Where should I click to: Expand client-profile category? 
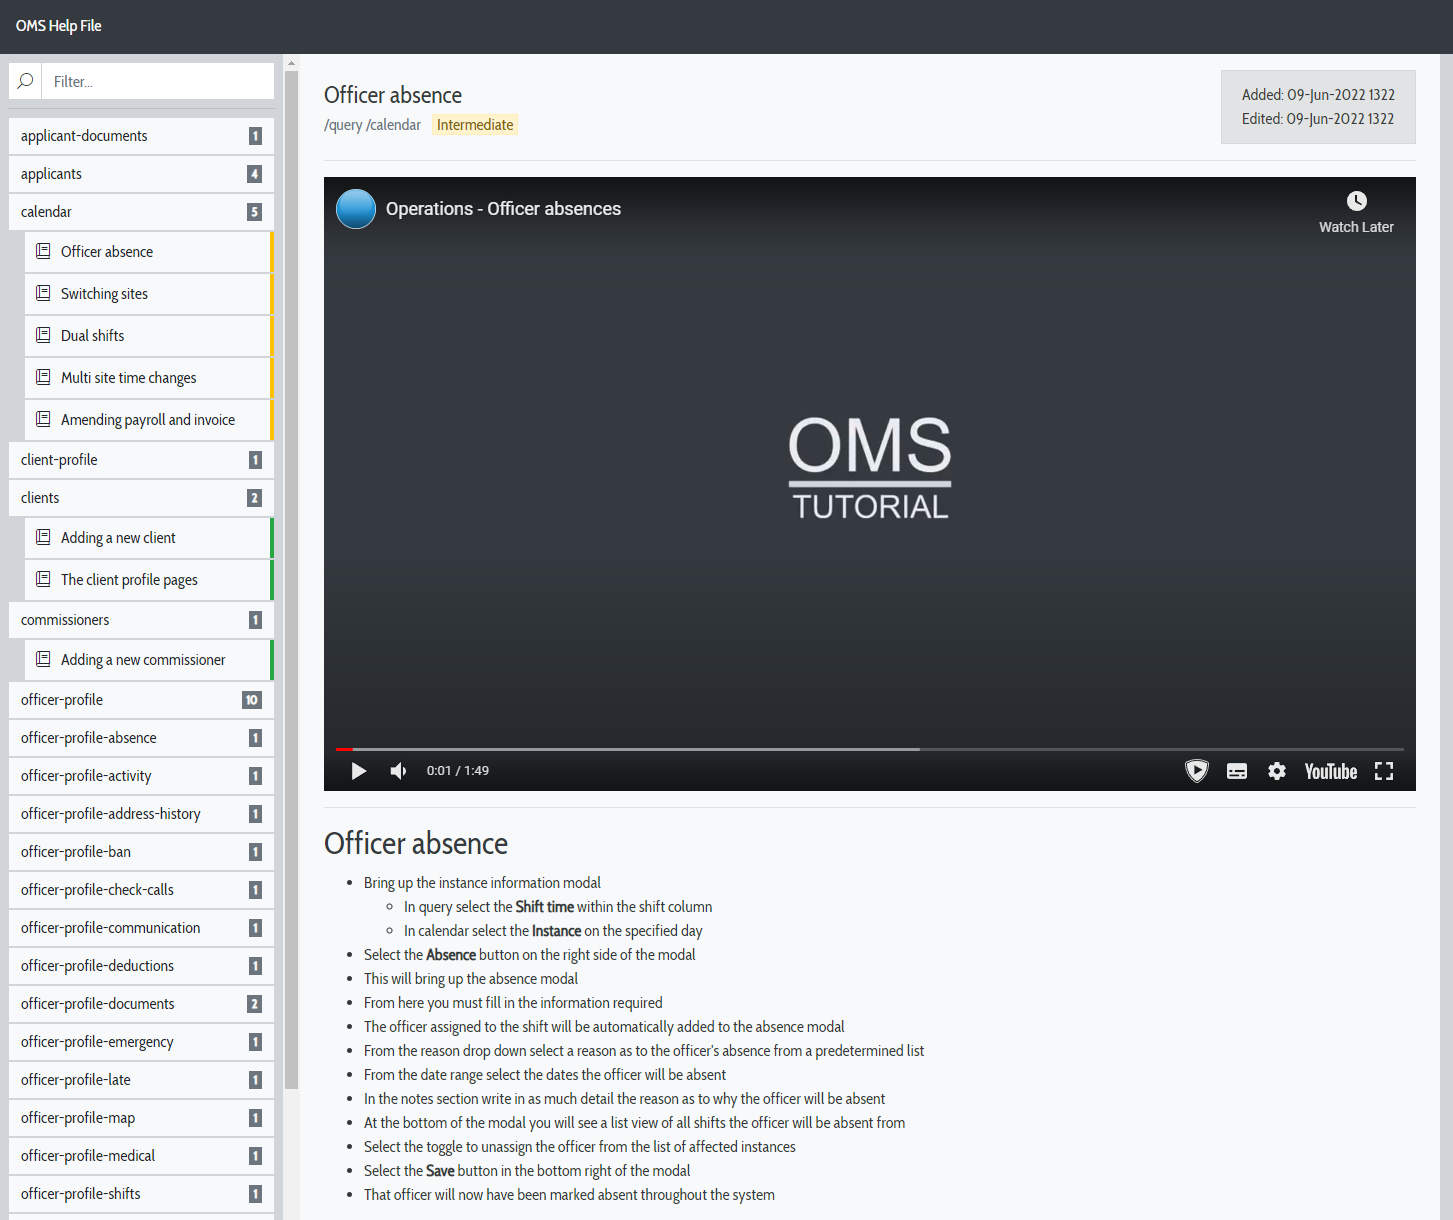[x=141, y=460]
